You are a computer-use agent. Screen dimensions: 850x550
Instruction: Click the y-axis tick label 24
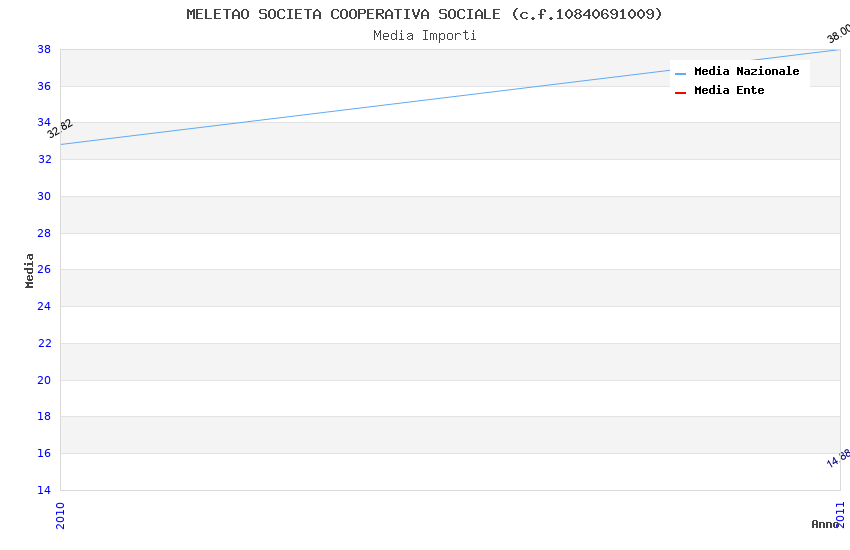[44, 306]
